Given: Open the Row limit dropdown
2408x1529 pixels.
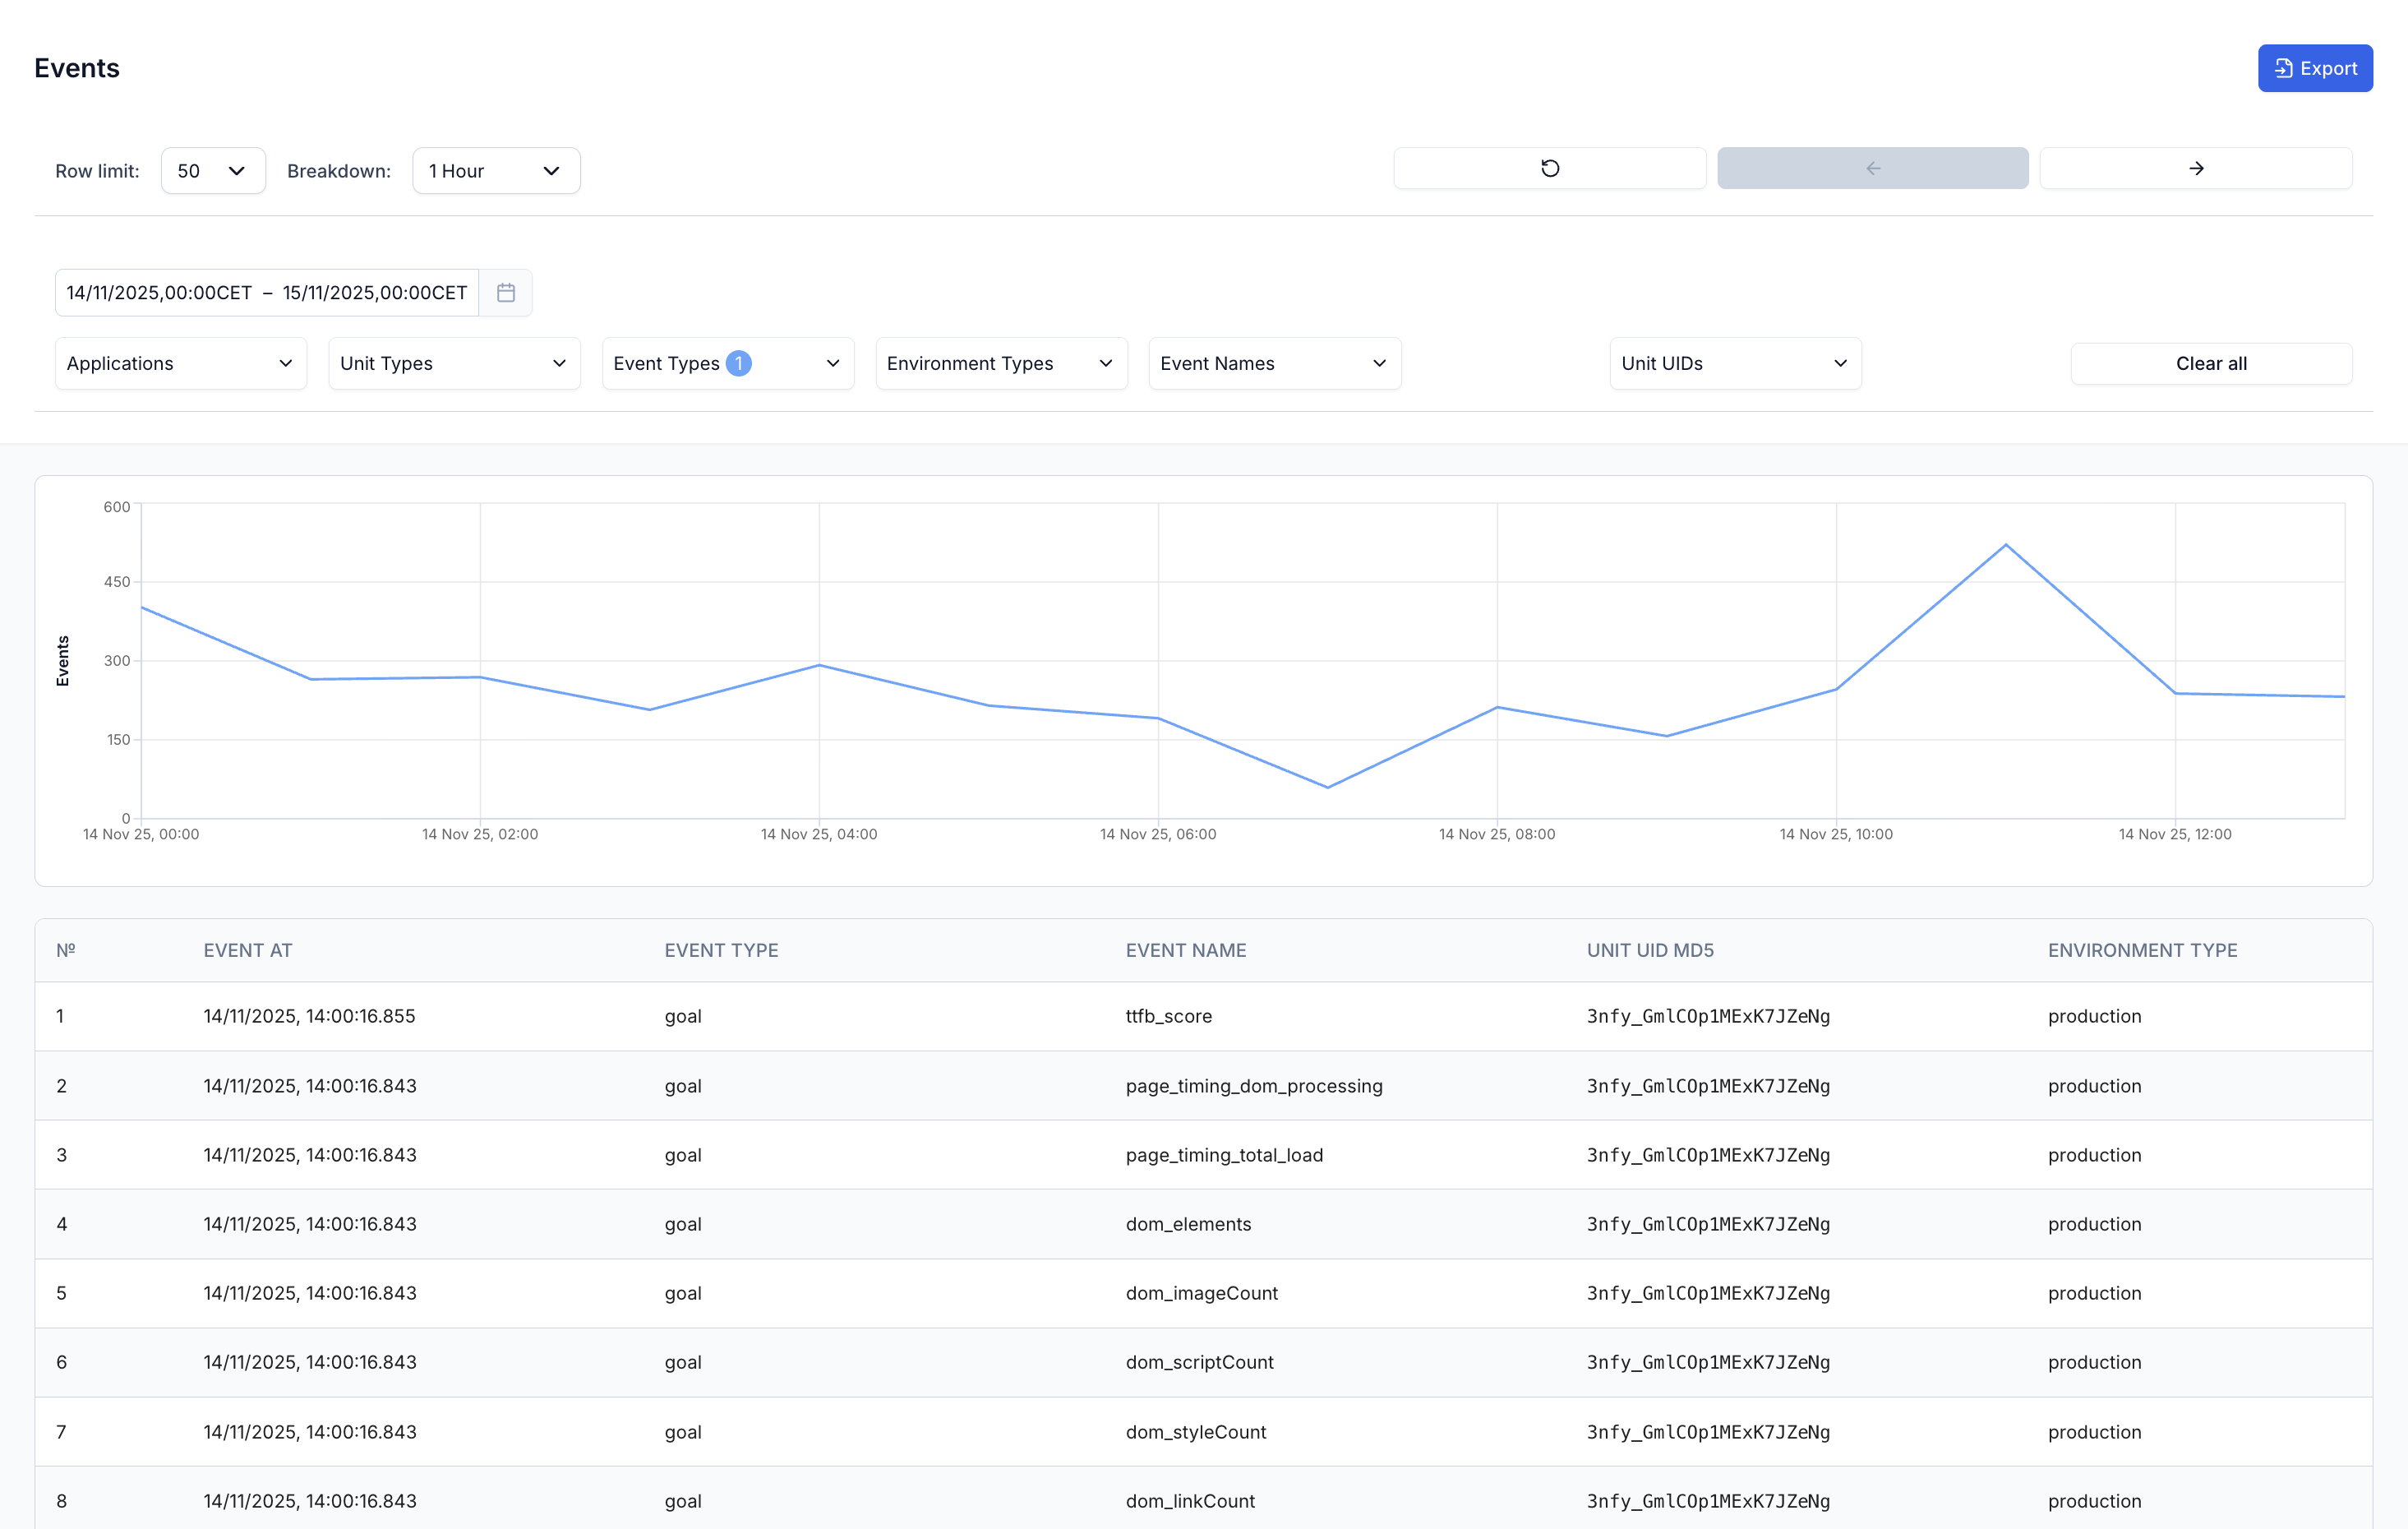Looking at the screenshot, I should [213, 171].
